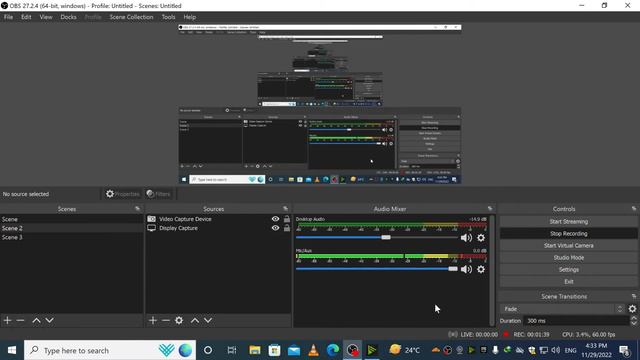
Task: Open the Mail app from taskbar
Action: [x=294, y=350]
